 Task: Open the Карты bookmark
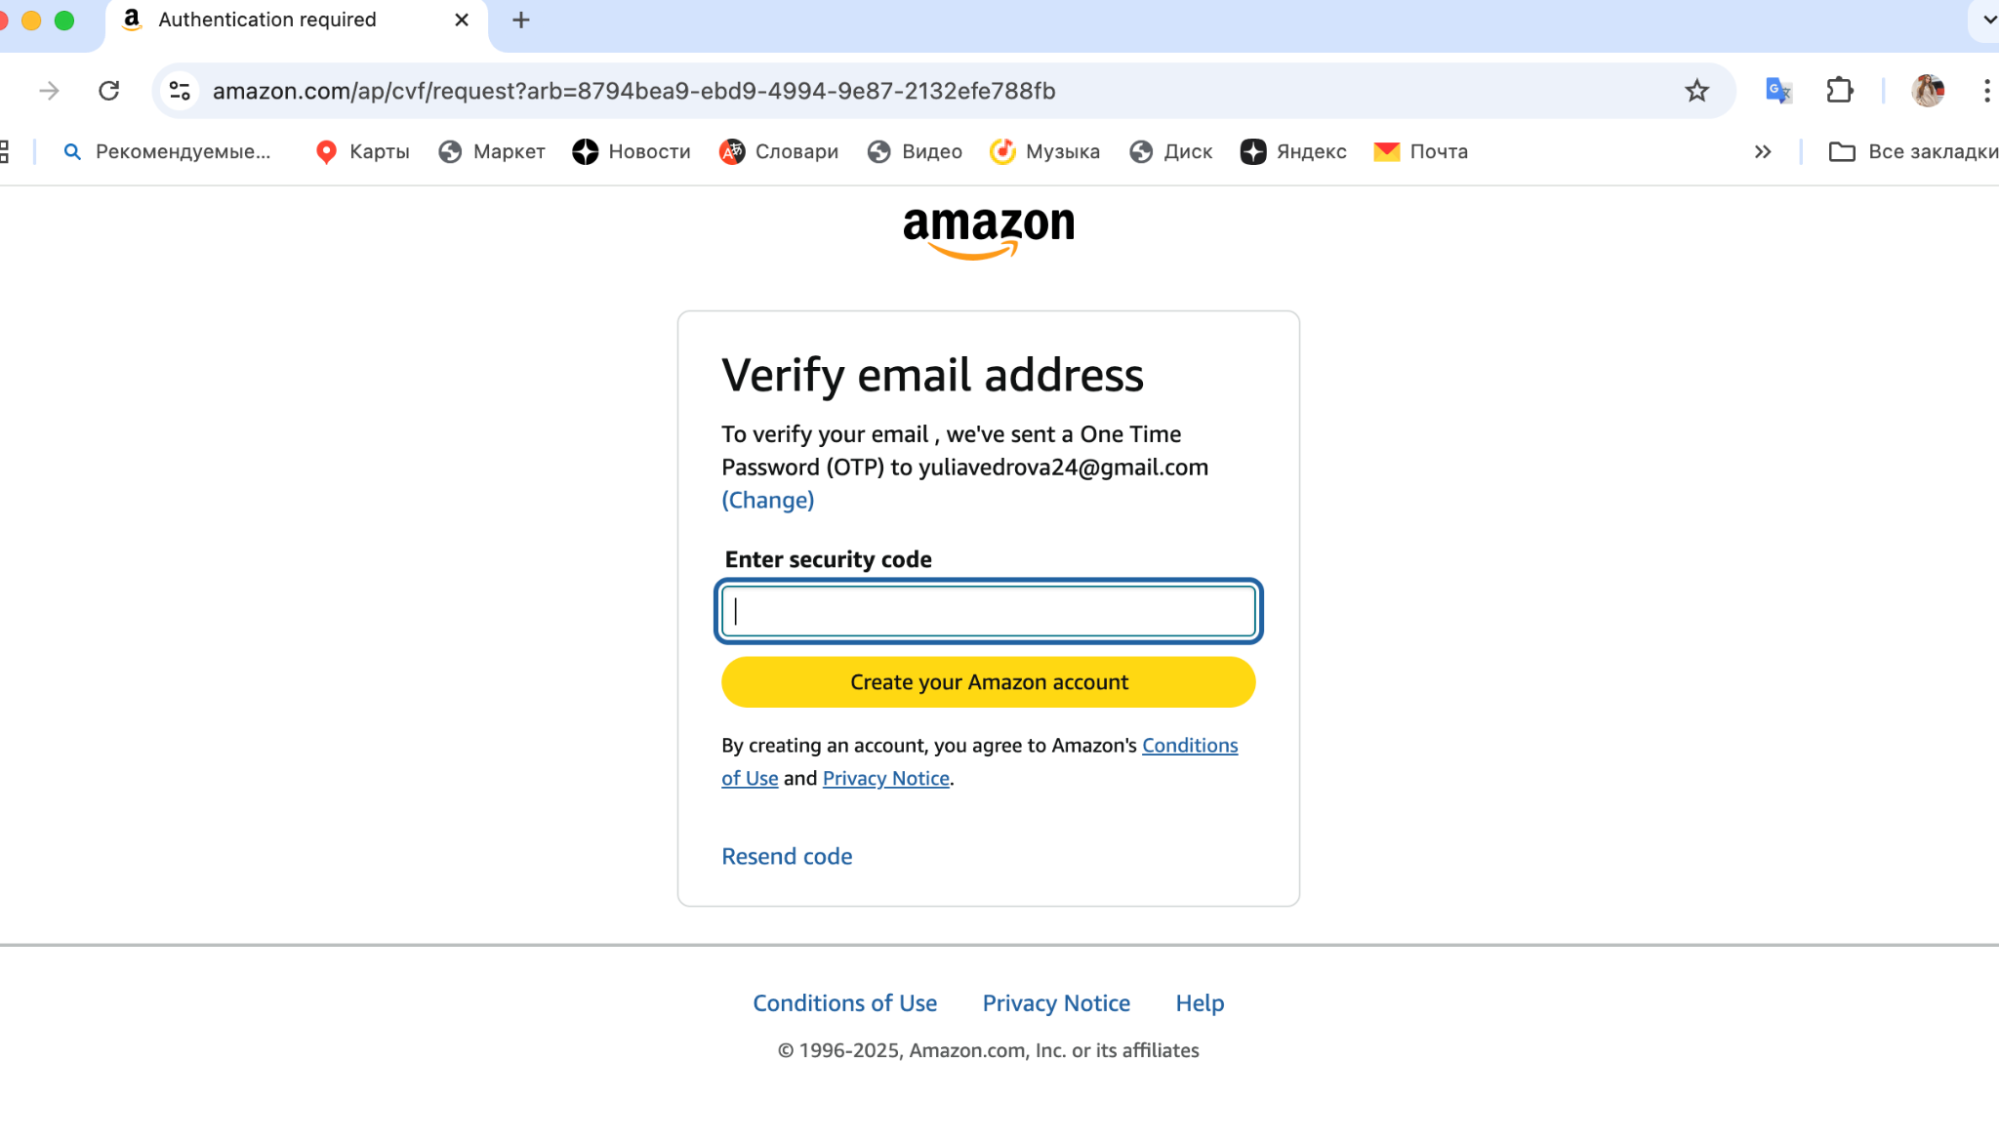[x=362, y=152]
